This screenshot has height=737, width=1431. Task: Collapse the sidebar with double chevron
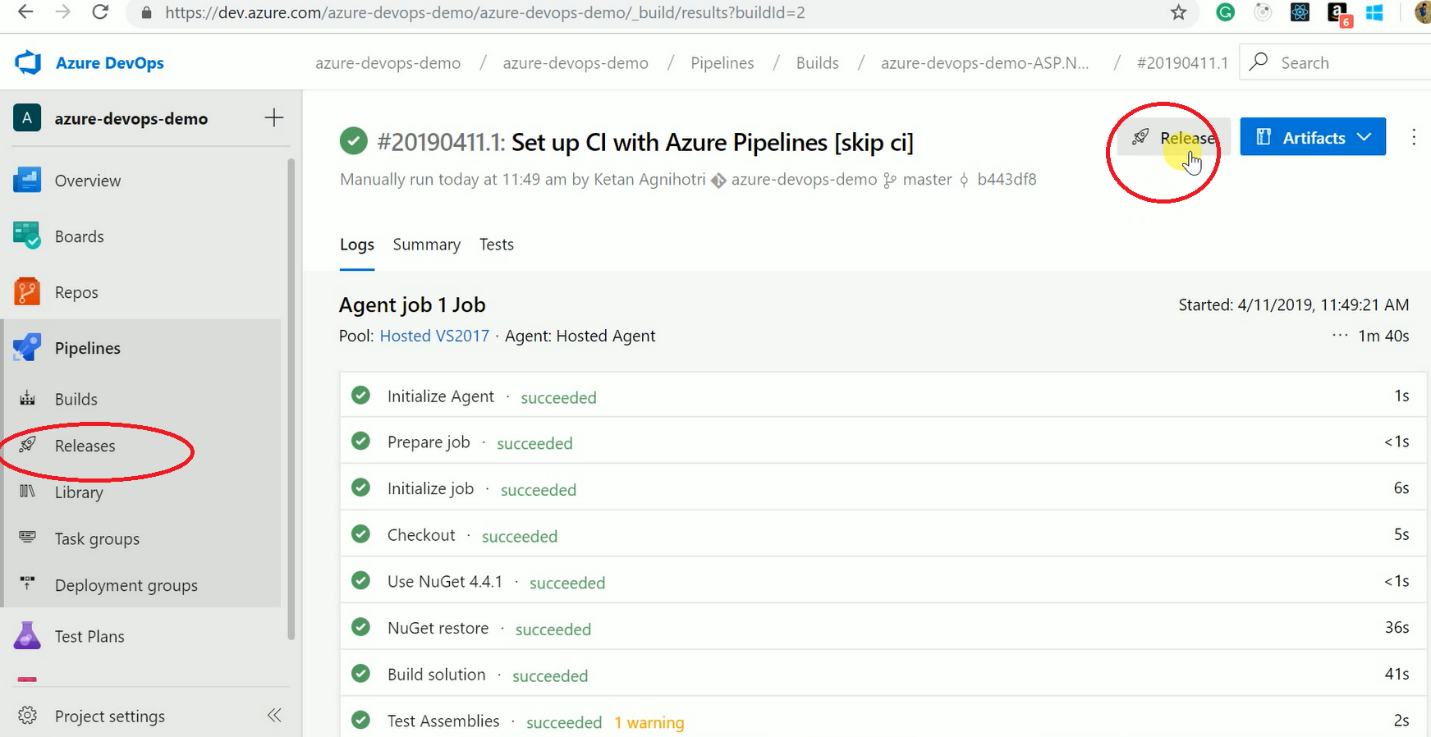(274, 716)
